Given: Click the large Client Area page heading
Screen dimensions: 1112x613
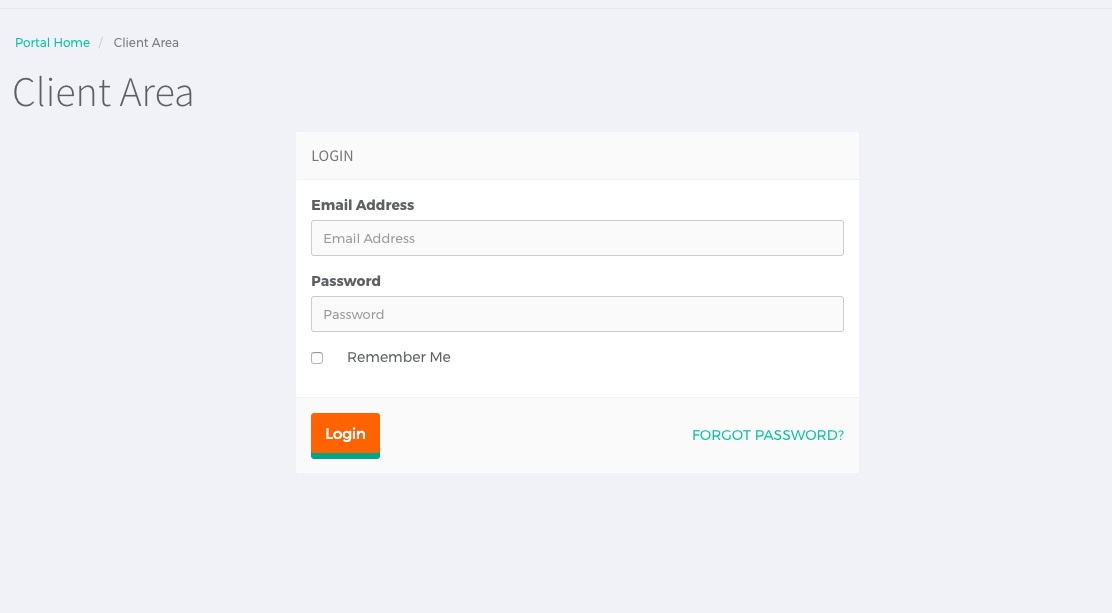Looking at the screenshot, I should click(103, 92).
